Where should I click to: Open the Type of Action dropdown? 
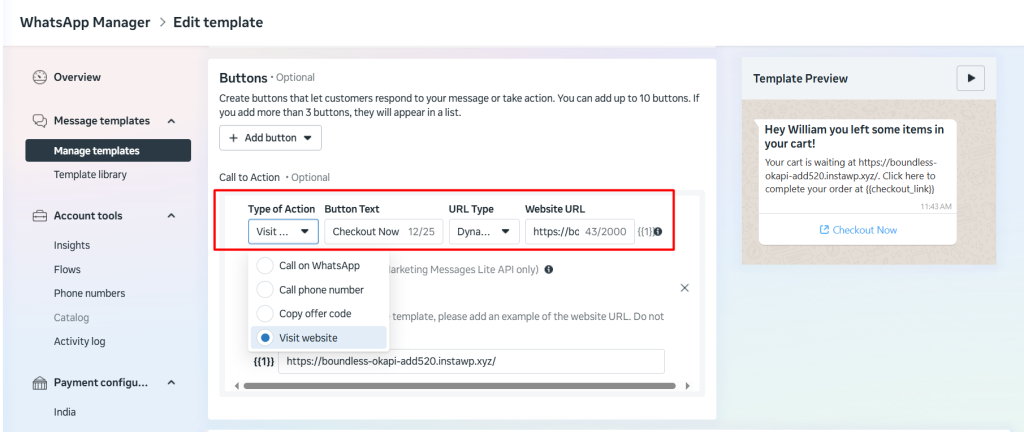pos(283,232)
